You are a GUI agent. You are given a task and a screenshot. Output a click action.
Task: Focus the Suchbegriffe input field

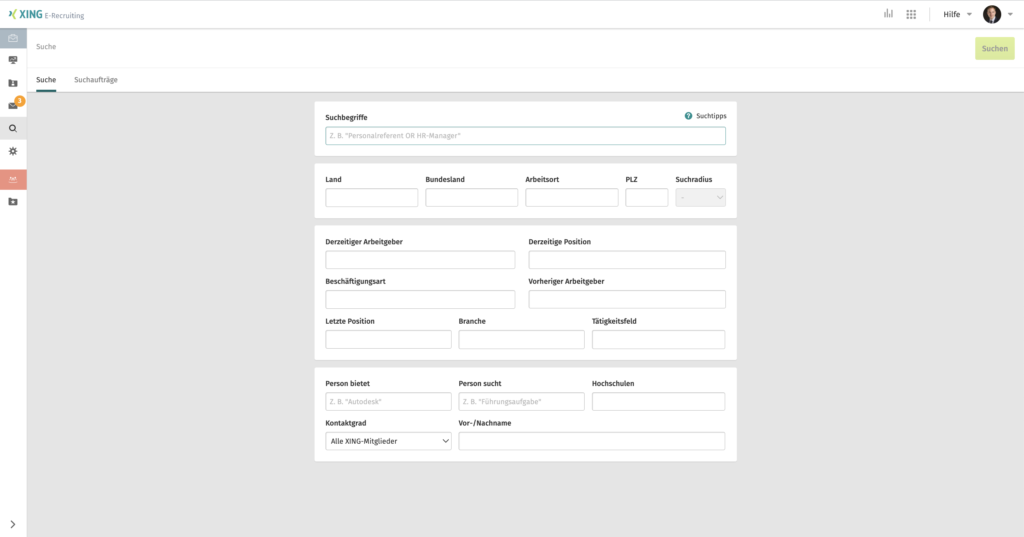(525, 136)
